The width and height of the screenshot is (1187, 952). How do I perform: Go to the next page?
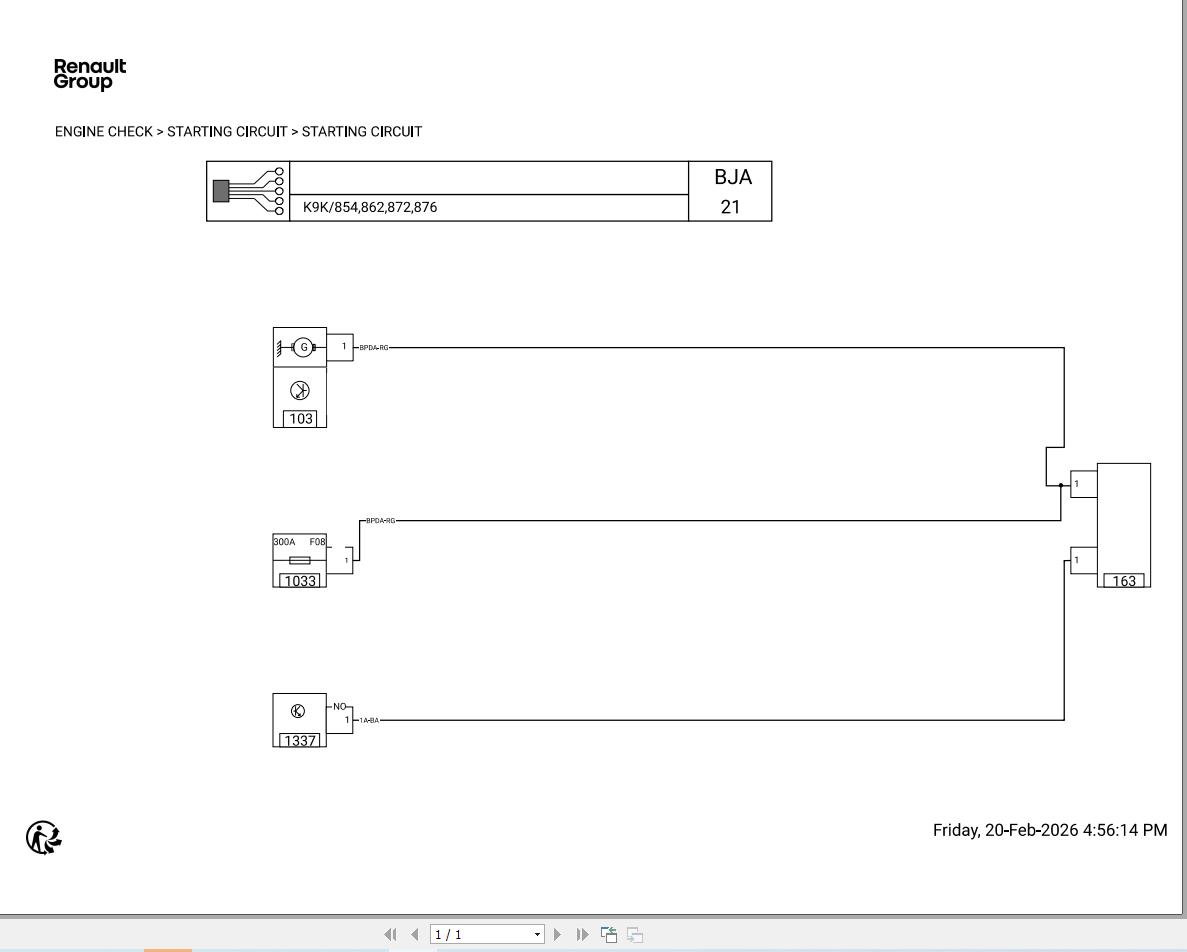pos(557,935)
